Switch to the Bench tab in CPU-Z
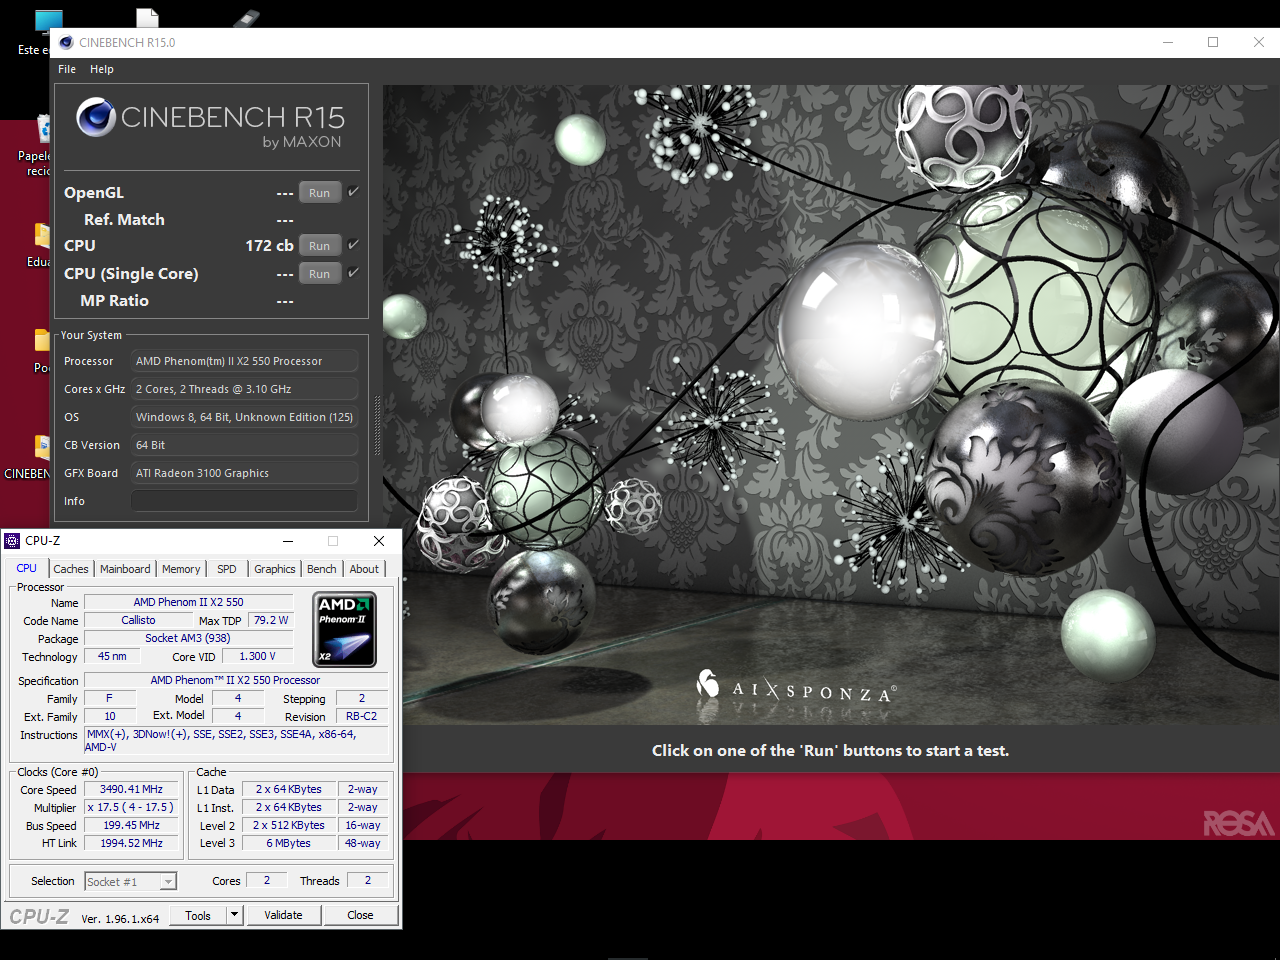This screenshot has width=1280, height=960. [x=322, y=569]
